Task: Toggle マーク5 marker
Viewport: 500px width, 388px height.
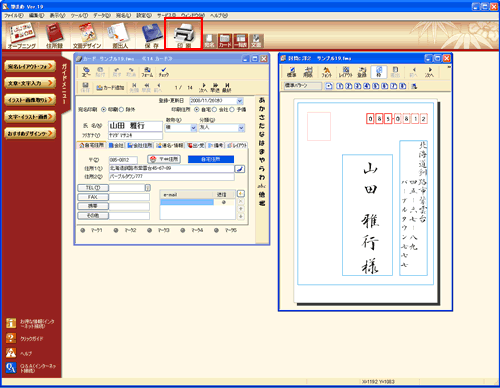Action: coord(217,230)
